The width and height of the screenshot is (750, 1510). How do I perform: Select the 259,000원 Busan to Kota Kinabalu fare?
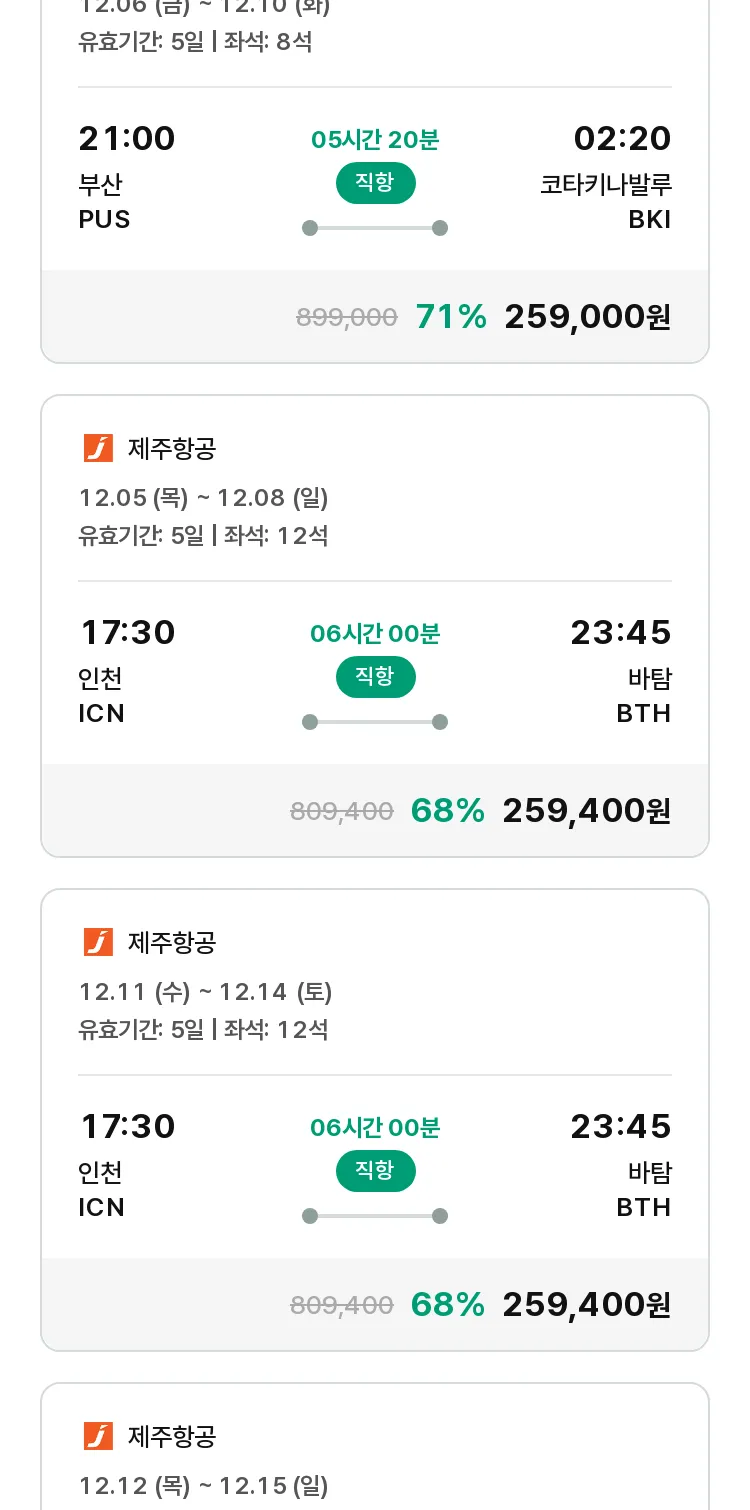(x=587, y=317)
